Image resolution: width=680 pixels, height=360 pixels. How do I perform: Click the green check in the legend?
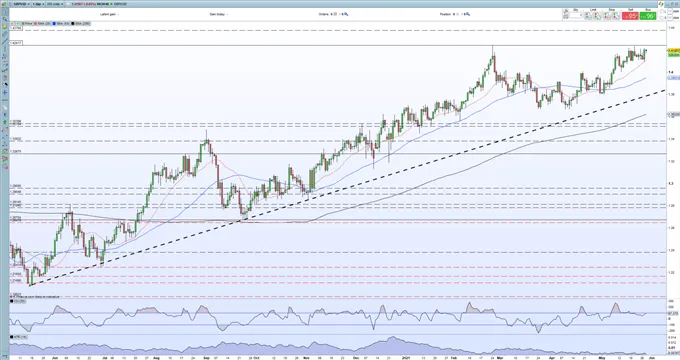point(17,23)
